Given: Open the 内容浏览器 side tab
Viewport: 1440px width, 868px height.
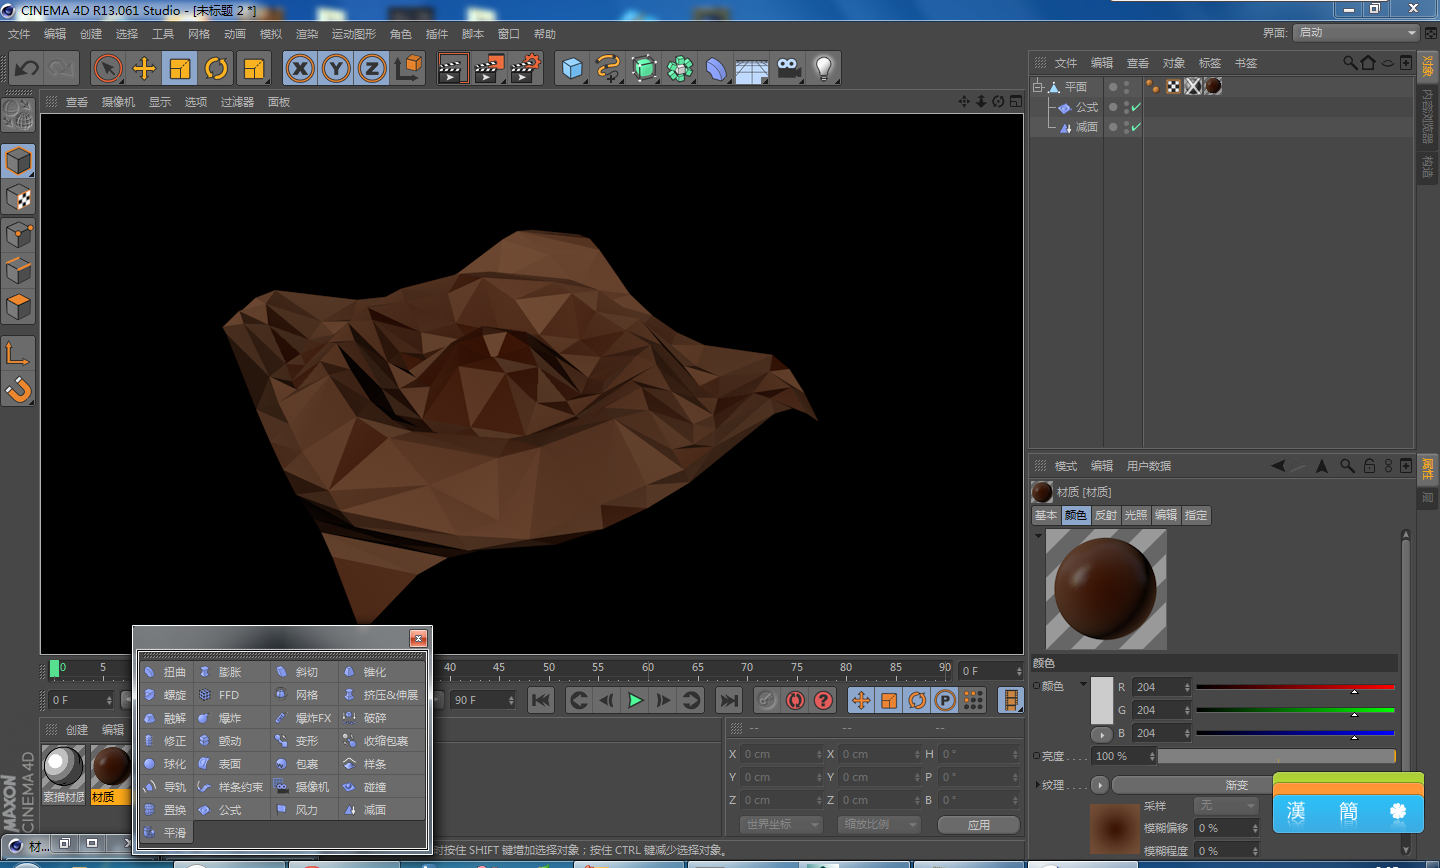Looking at the screenshot, I should [x=1428, y=116].
